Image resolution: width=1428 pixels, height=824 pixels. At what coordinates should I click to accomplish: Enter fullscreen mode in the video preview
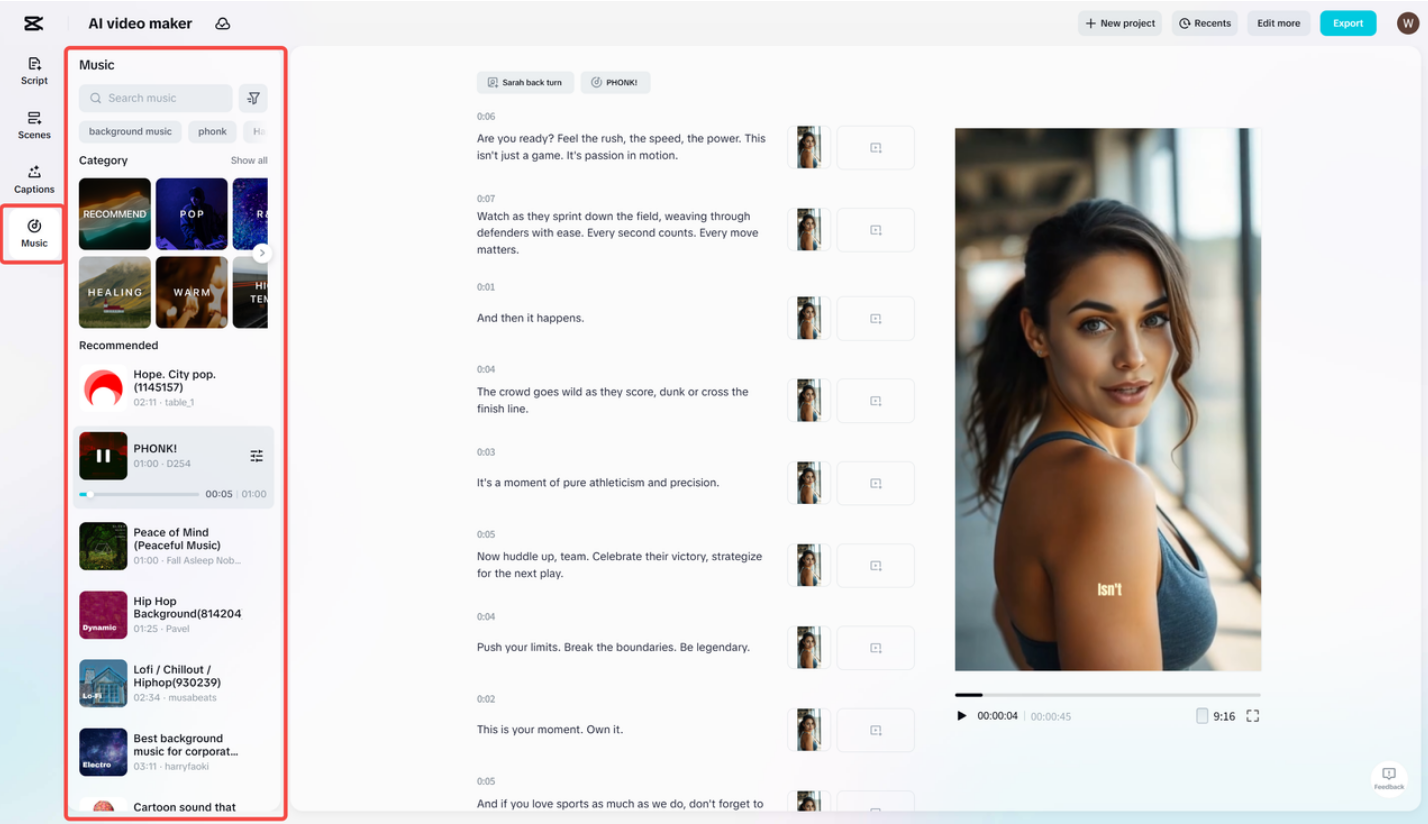1253,715
